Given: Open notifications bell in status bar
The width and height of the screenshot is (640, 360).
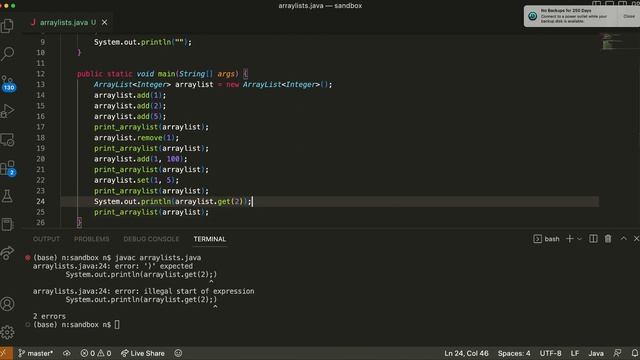Looking at the screenshot, I should pos(635,353).
